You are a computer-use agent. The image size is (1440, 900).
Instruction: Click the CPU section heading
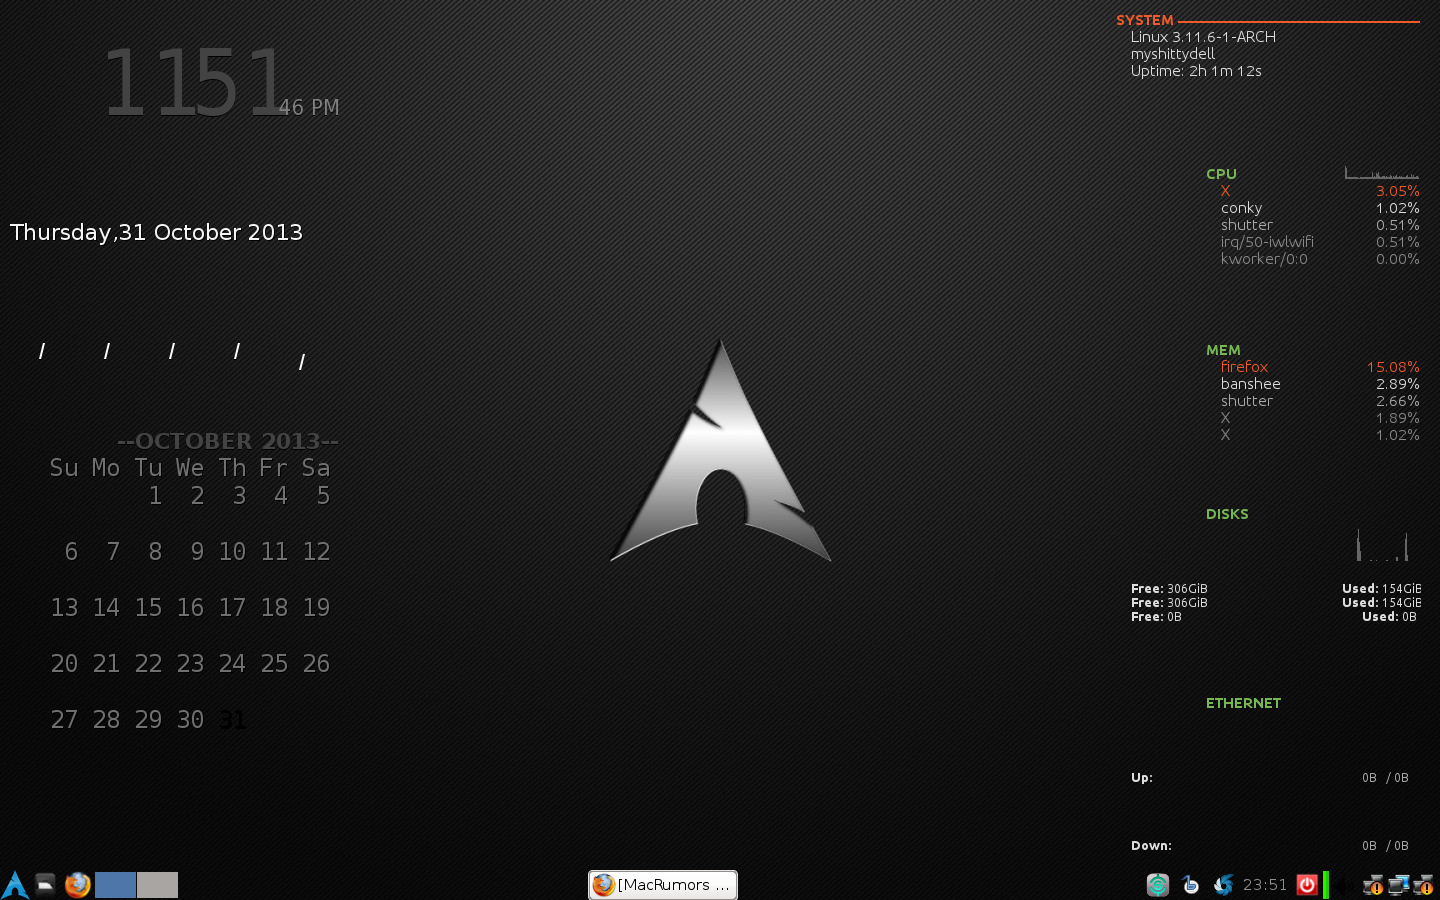(1221, 174)
